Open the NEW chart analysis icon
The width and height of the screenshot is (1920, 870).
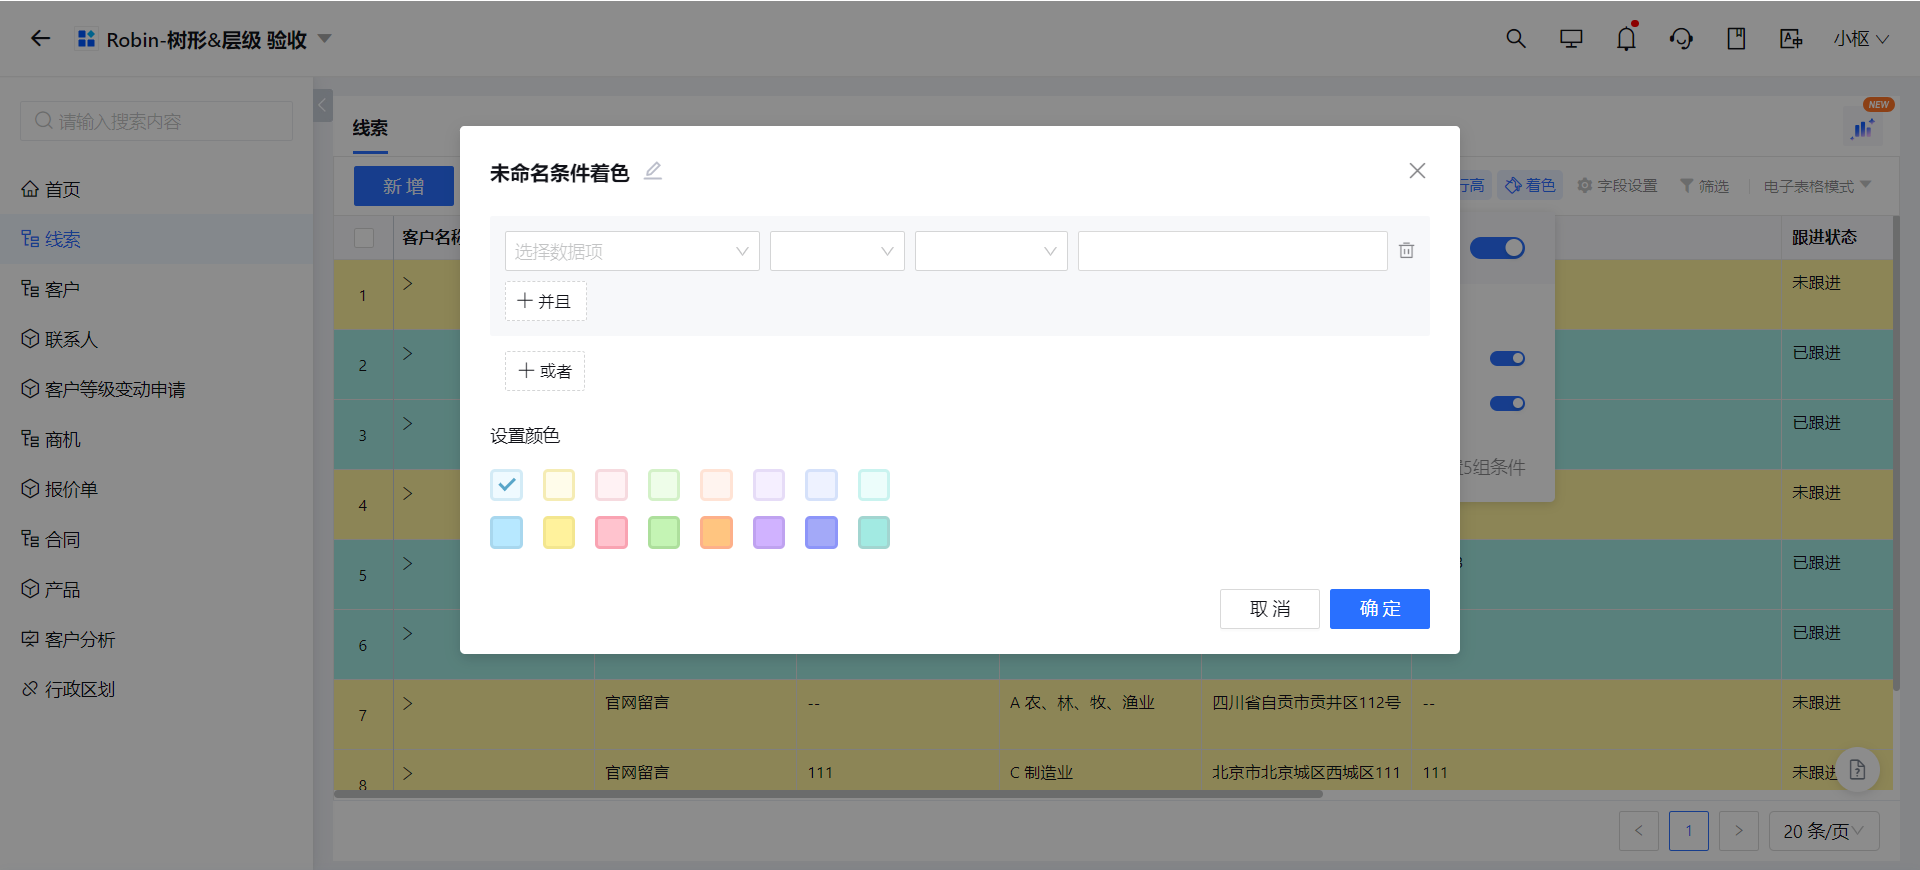click(1864, 126)
